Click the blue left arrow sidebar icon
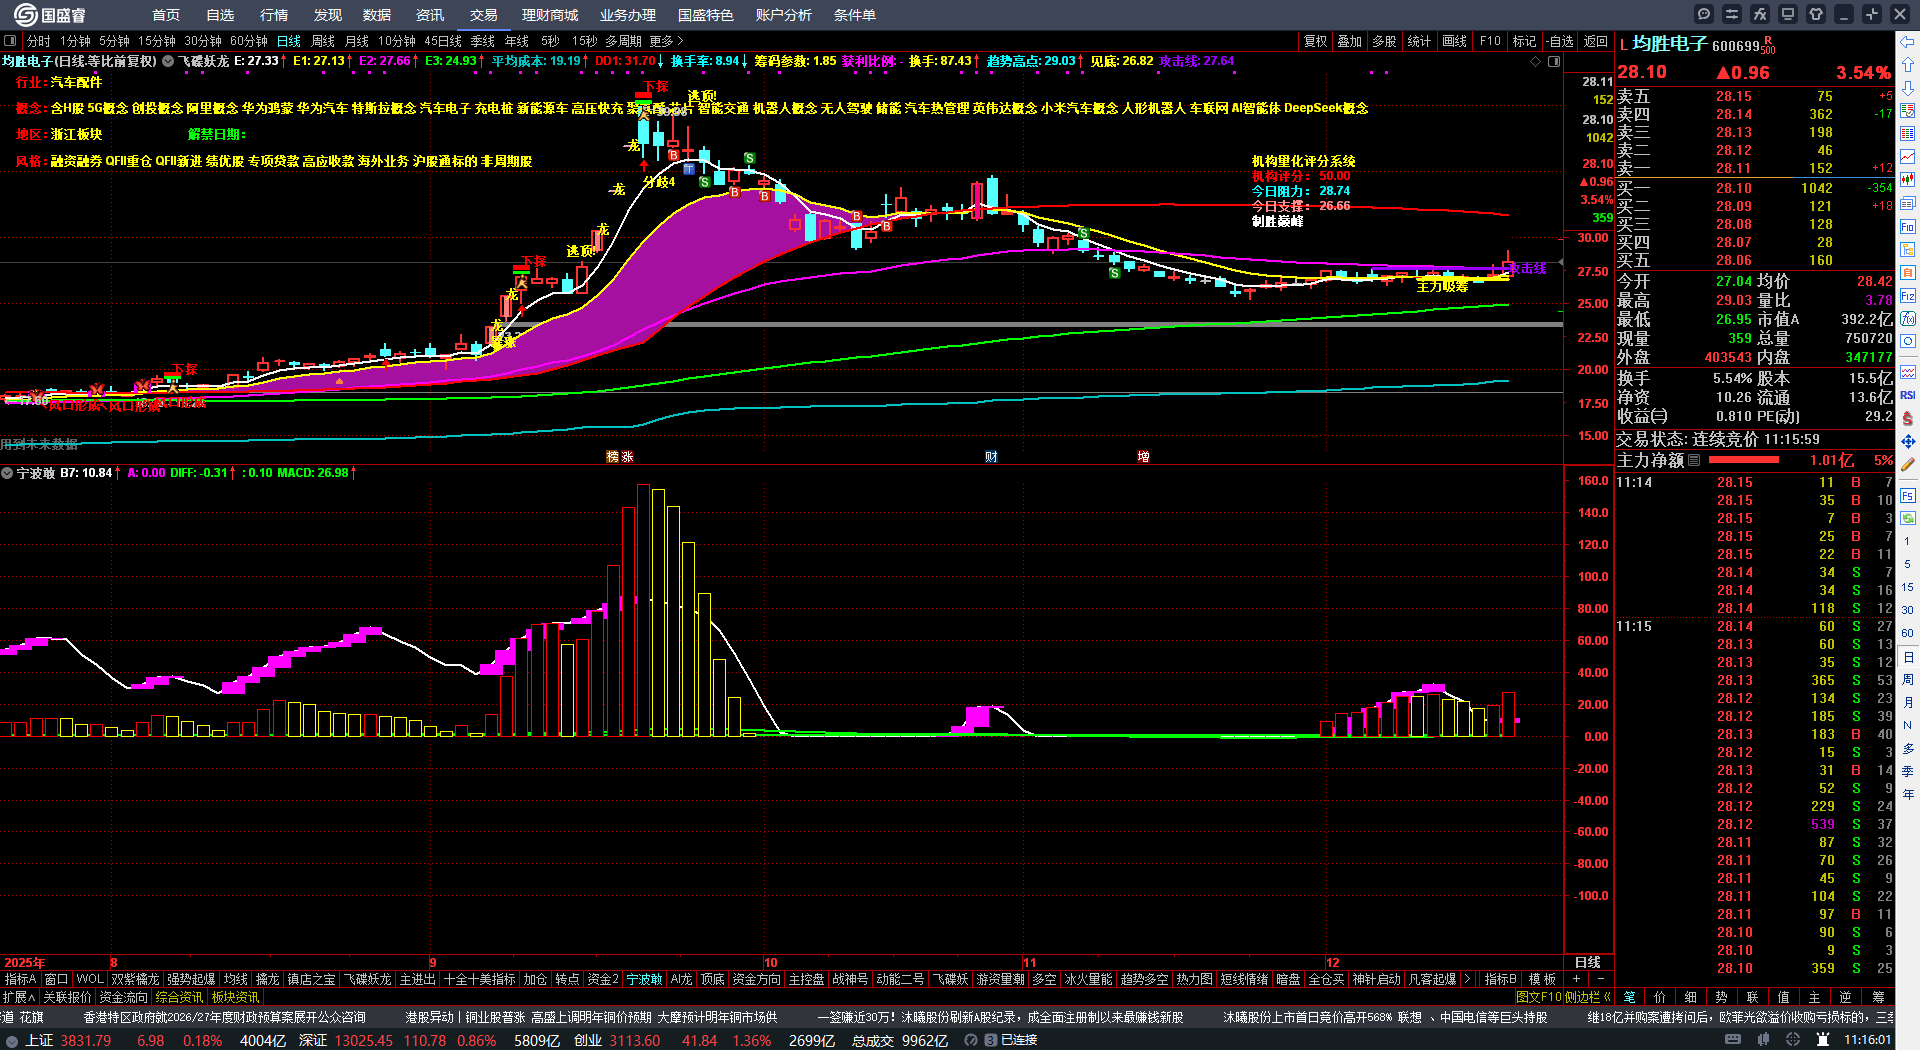 point(1908,42)
